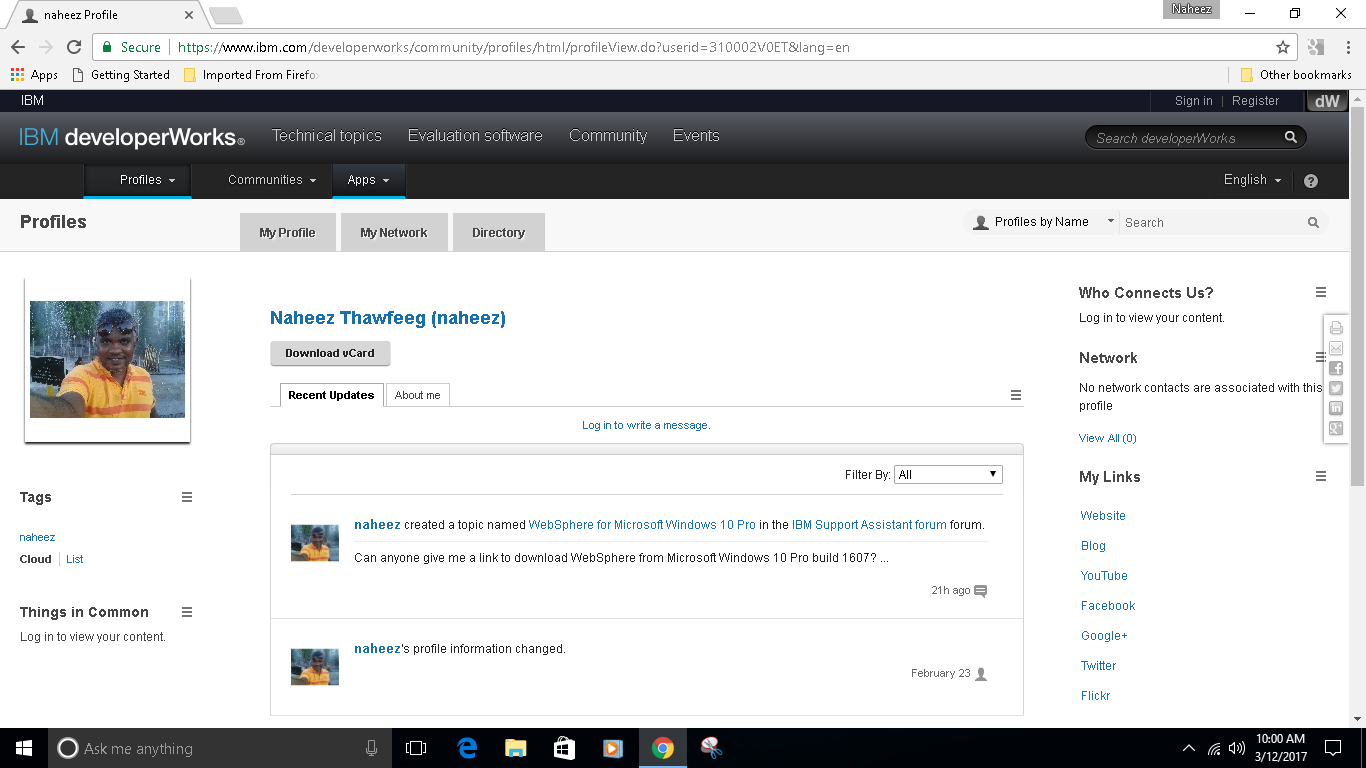Click the Profiles search magnifier icon
1366x768 pixels.
point(1314,223)
